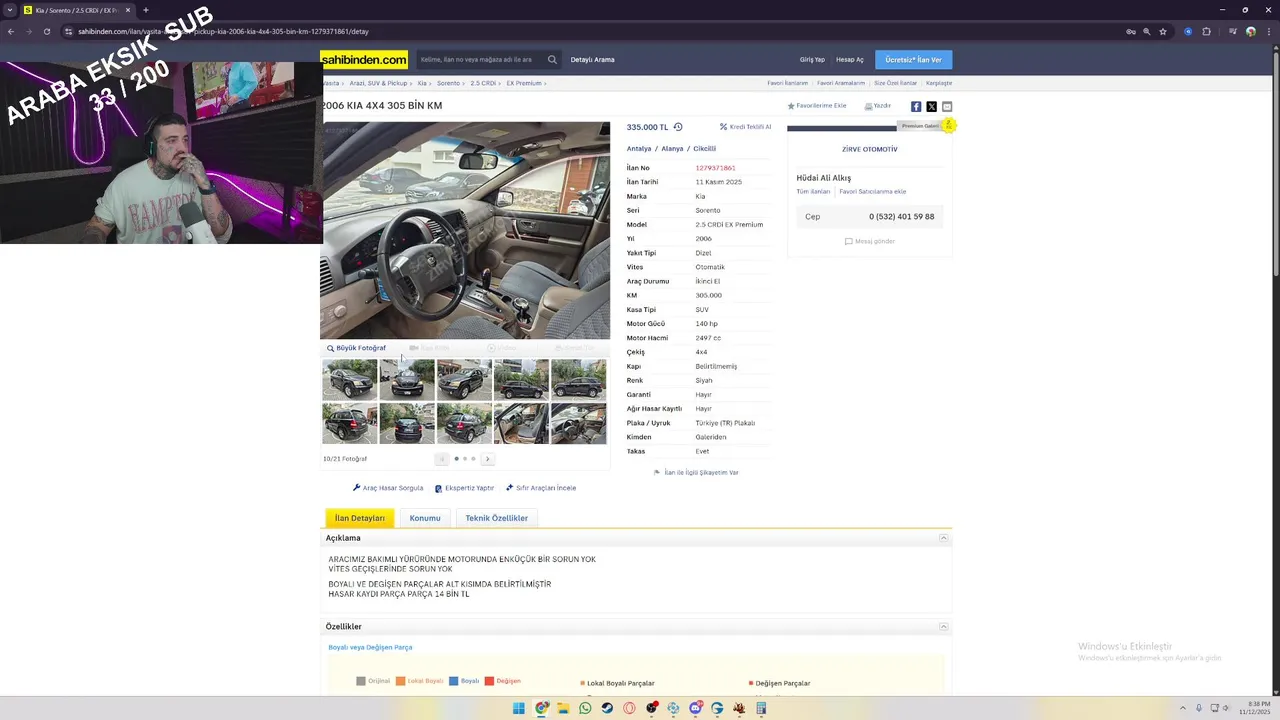Open the Giriş Yap login link
The height and width of the screenshot is (720, 1280).
coord(812,60)
